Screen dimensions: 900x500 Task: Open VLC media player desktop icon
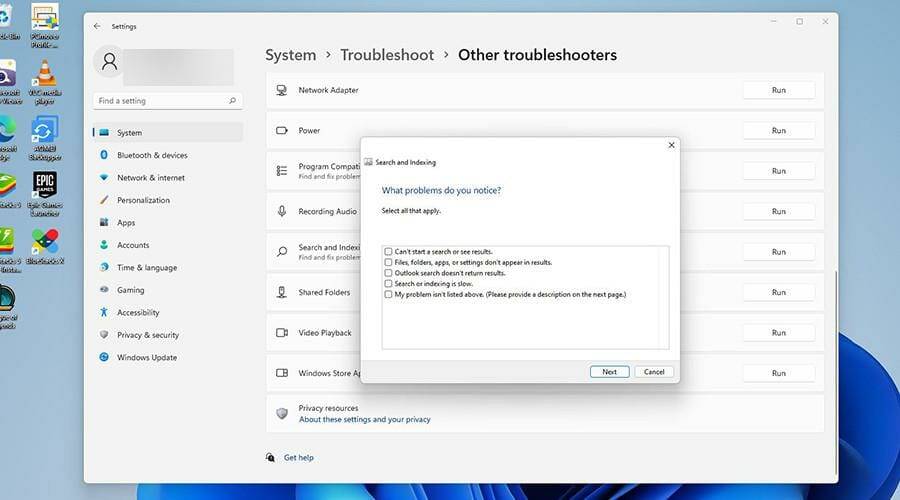pos(45,83)
